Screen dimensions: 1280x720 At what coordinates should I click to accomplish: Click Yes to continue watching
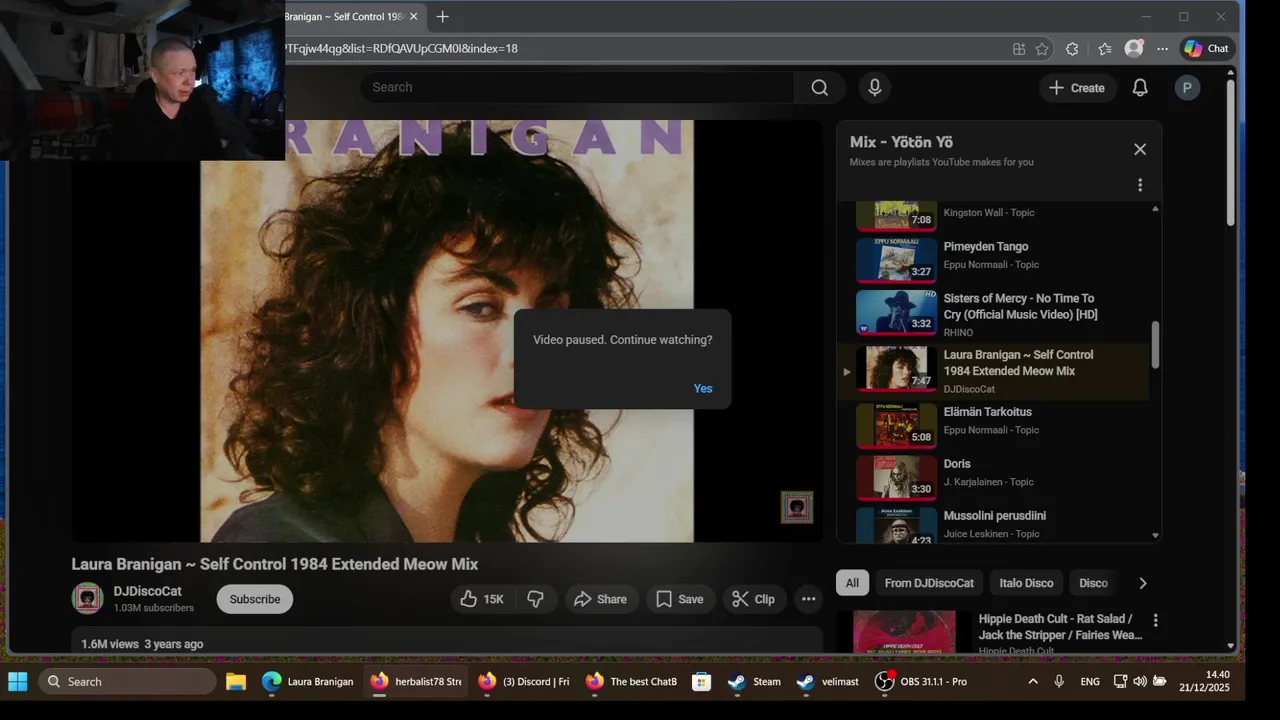703,388
